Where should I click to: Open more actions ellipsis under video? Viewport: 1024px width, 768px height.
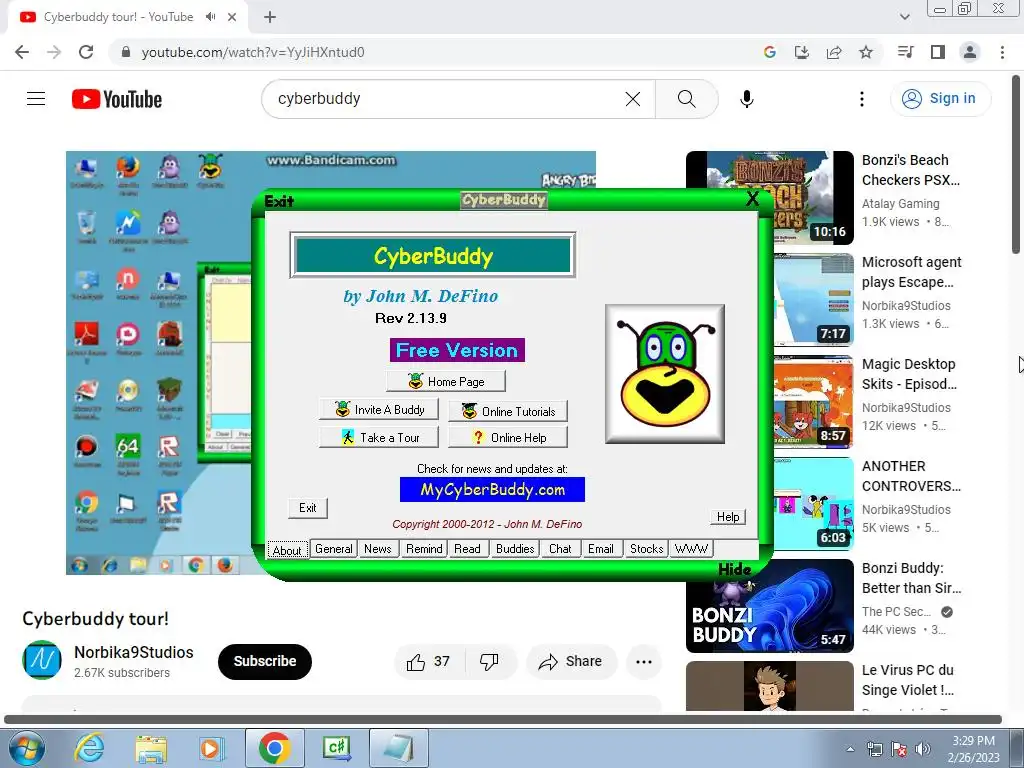click(x=643, y=662)
